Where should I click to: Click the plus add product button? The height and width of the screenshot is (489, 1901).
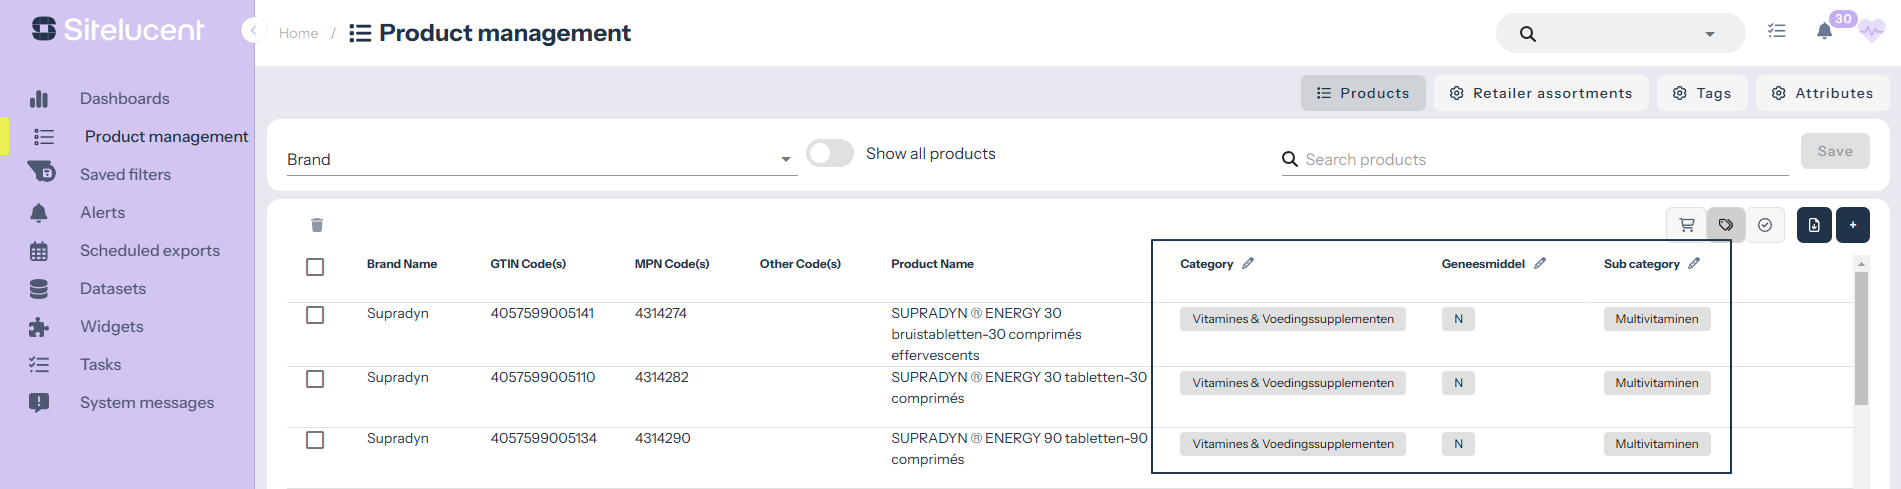(x=1853, y=225)
